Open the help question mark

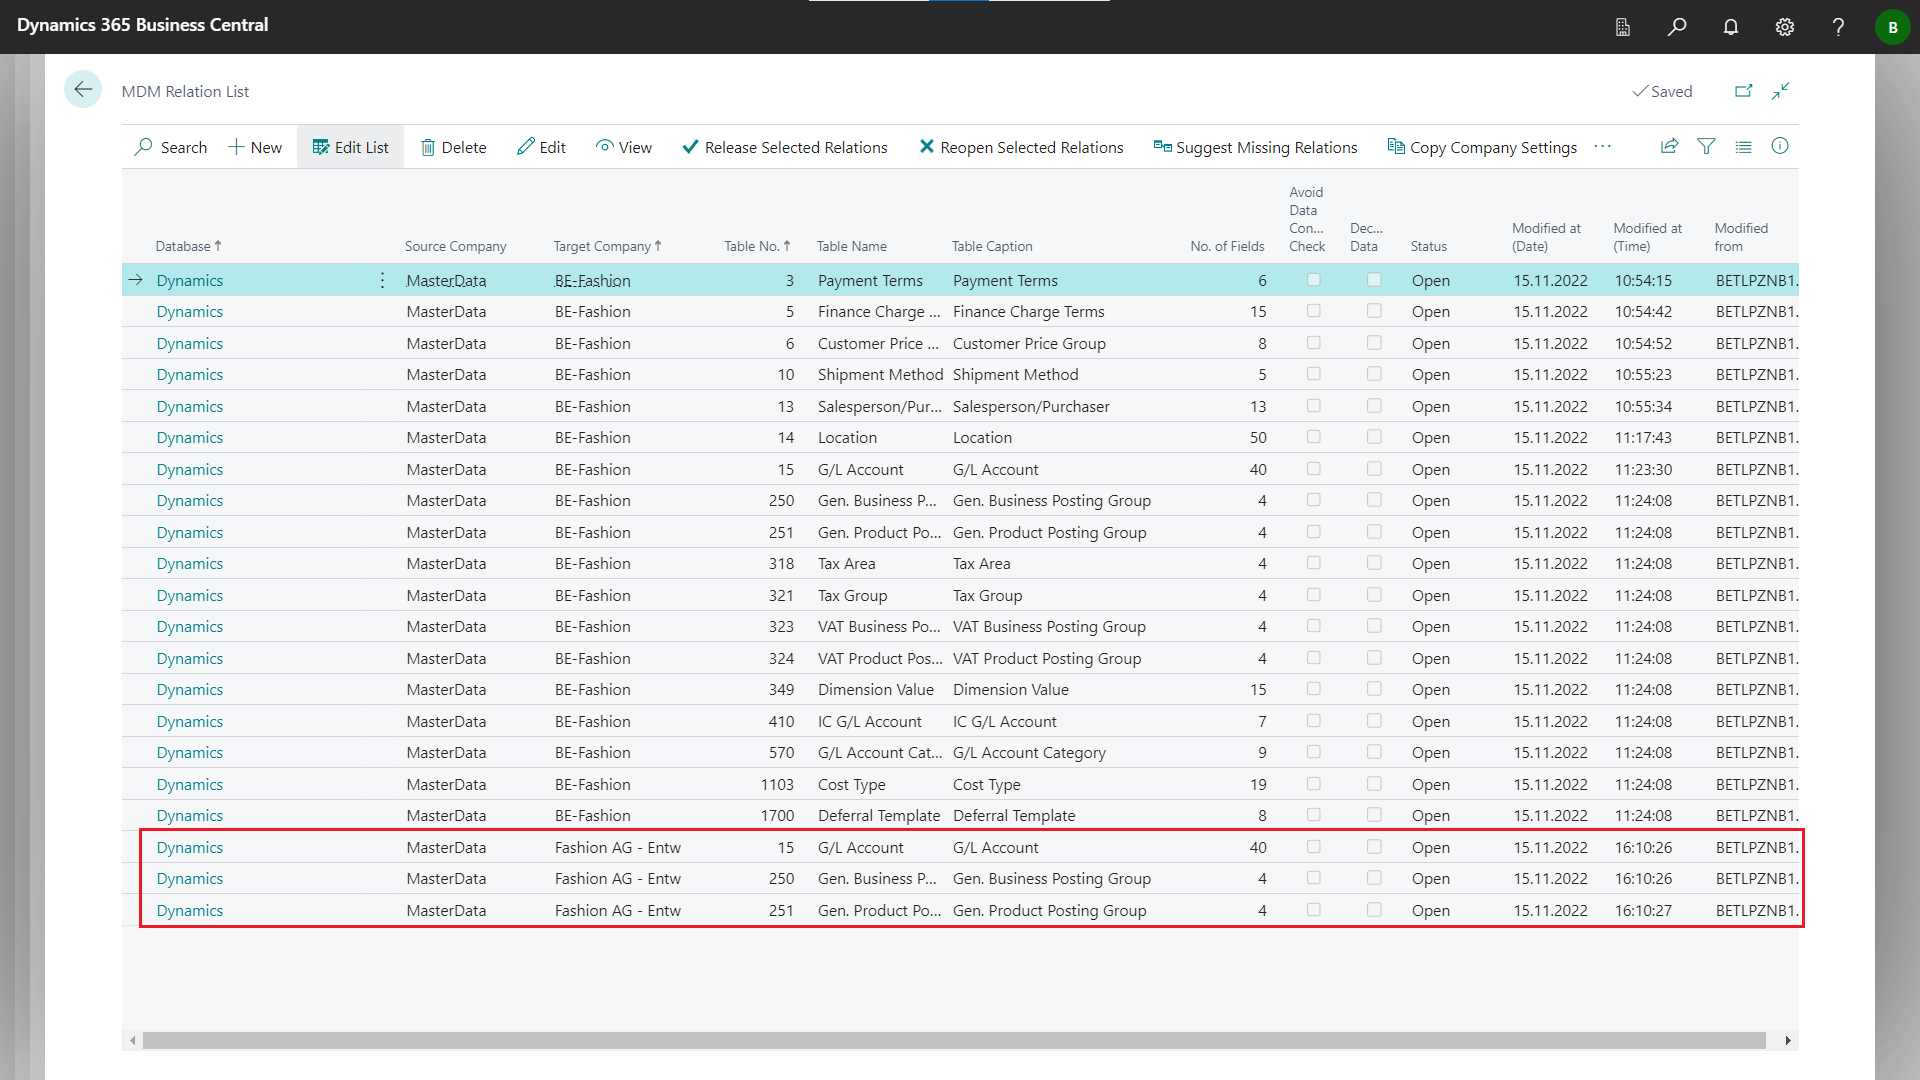click(x=1838, y=27)
